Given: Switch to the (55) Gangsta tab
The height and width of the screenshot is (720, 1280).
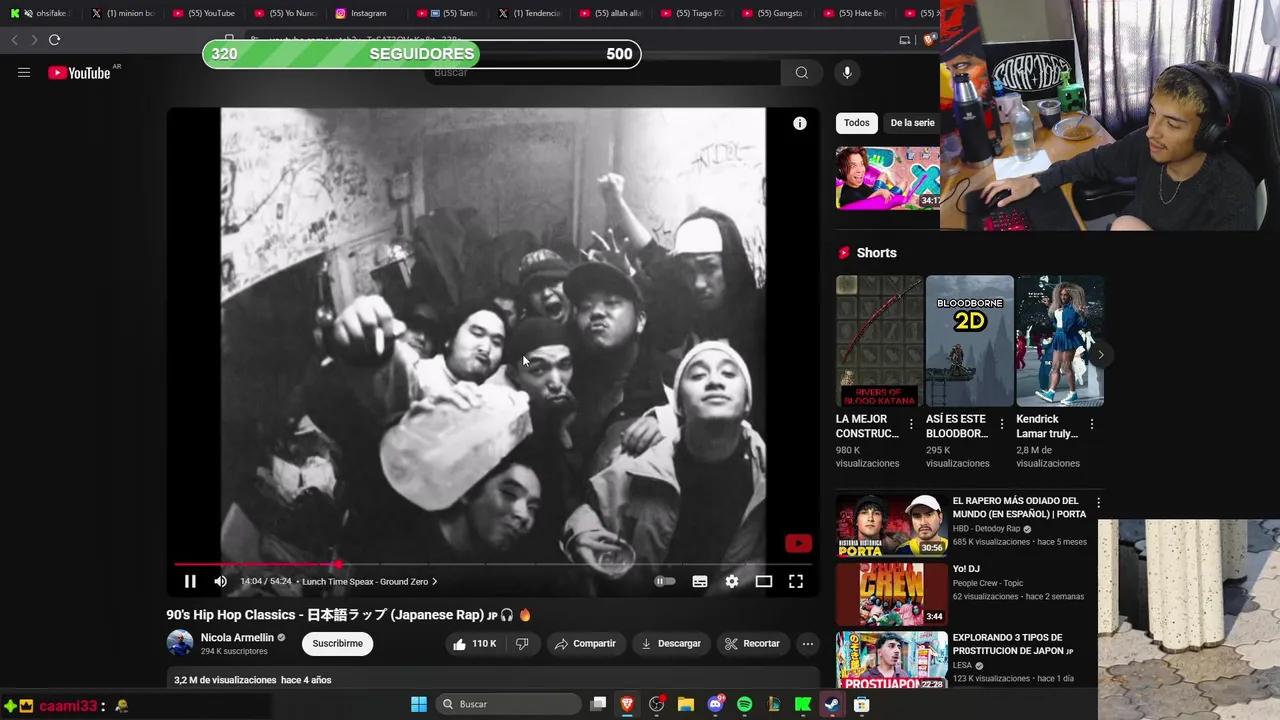Looking at the screenshot, I should click(x=776, y=13).
